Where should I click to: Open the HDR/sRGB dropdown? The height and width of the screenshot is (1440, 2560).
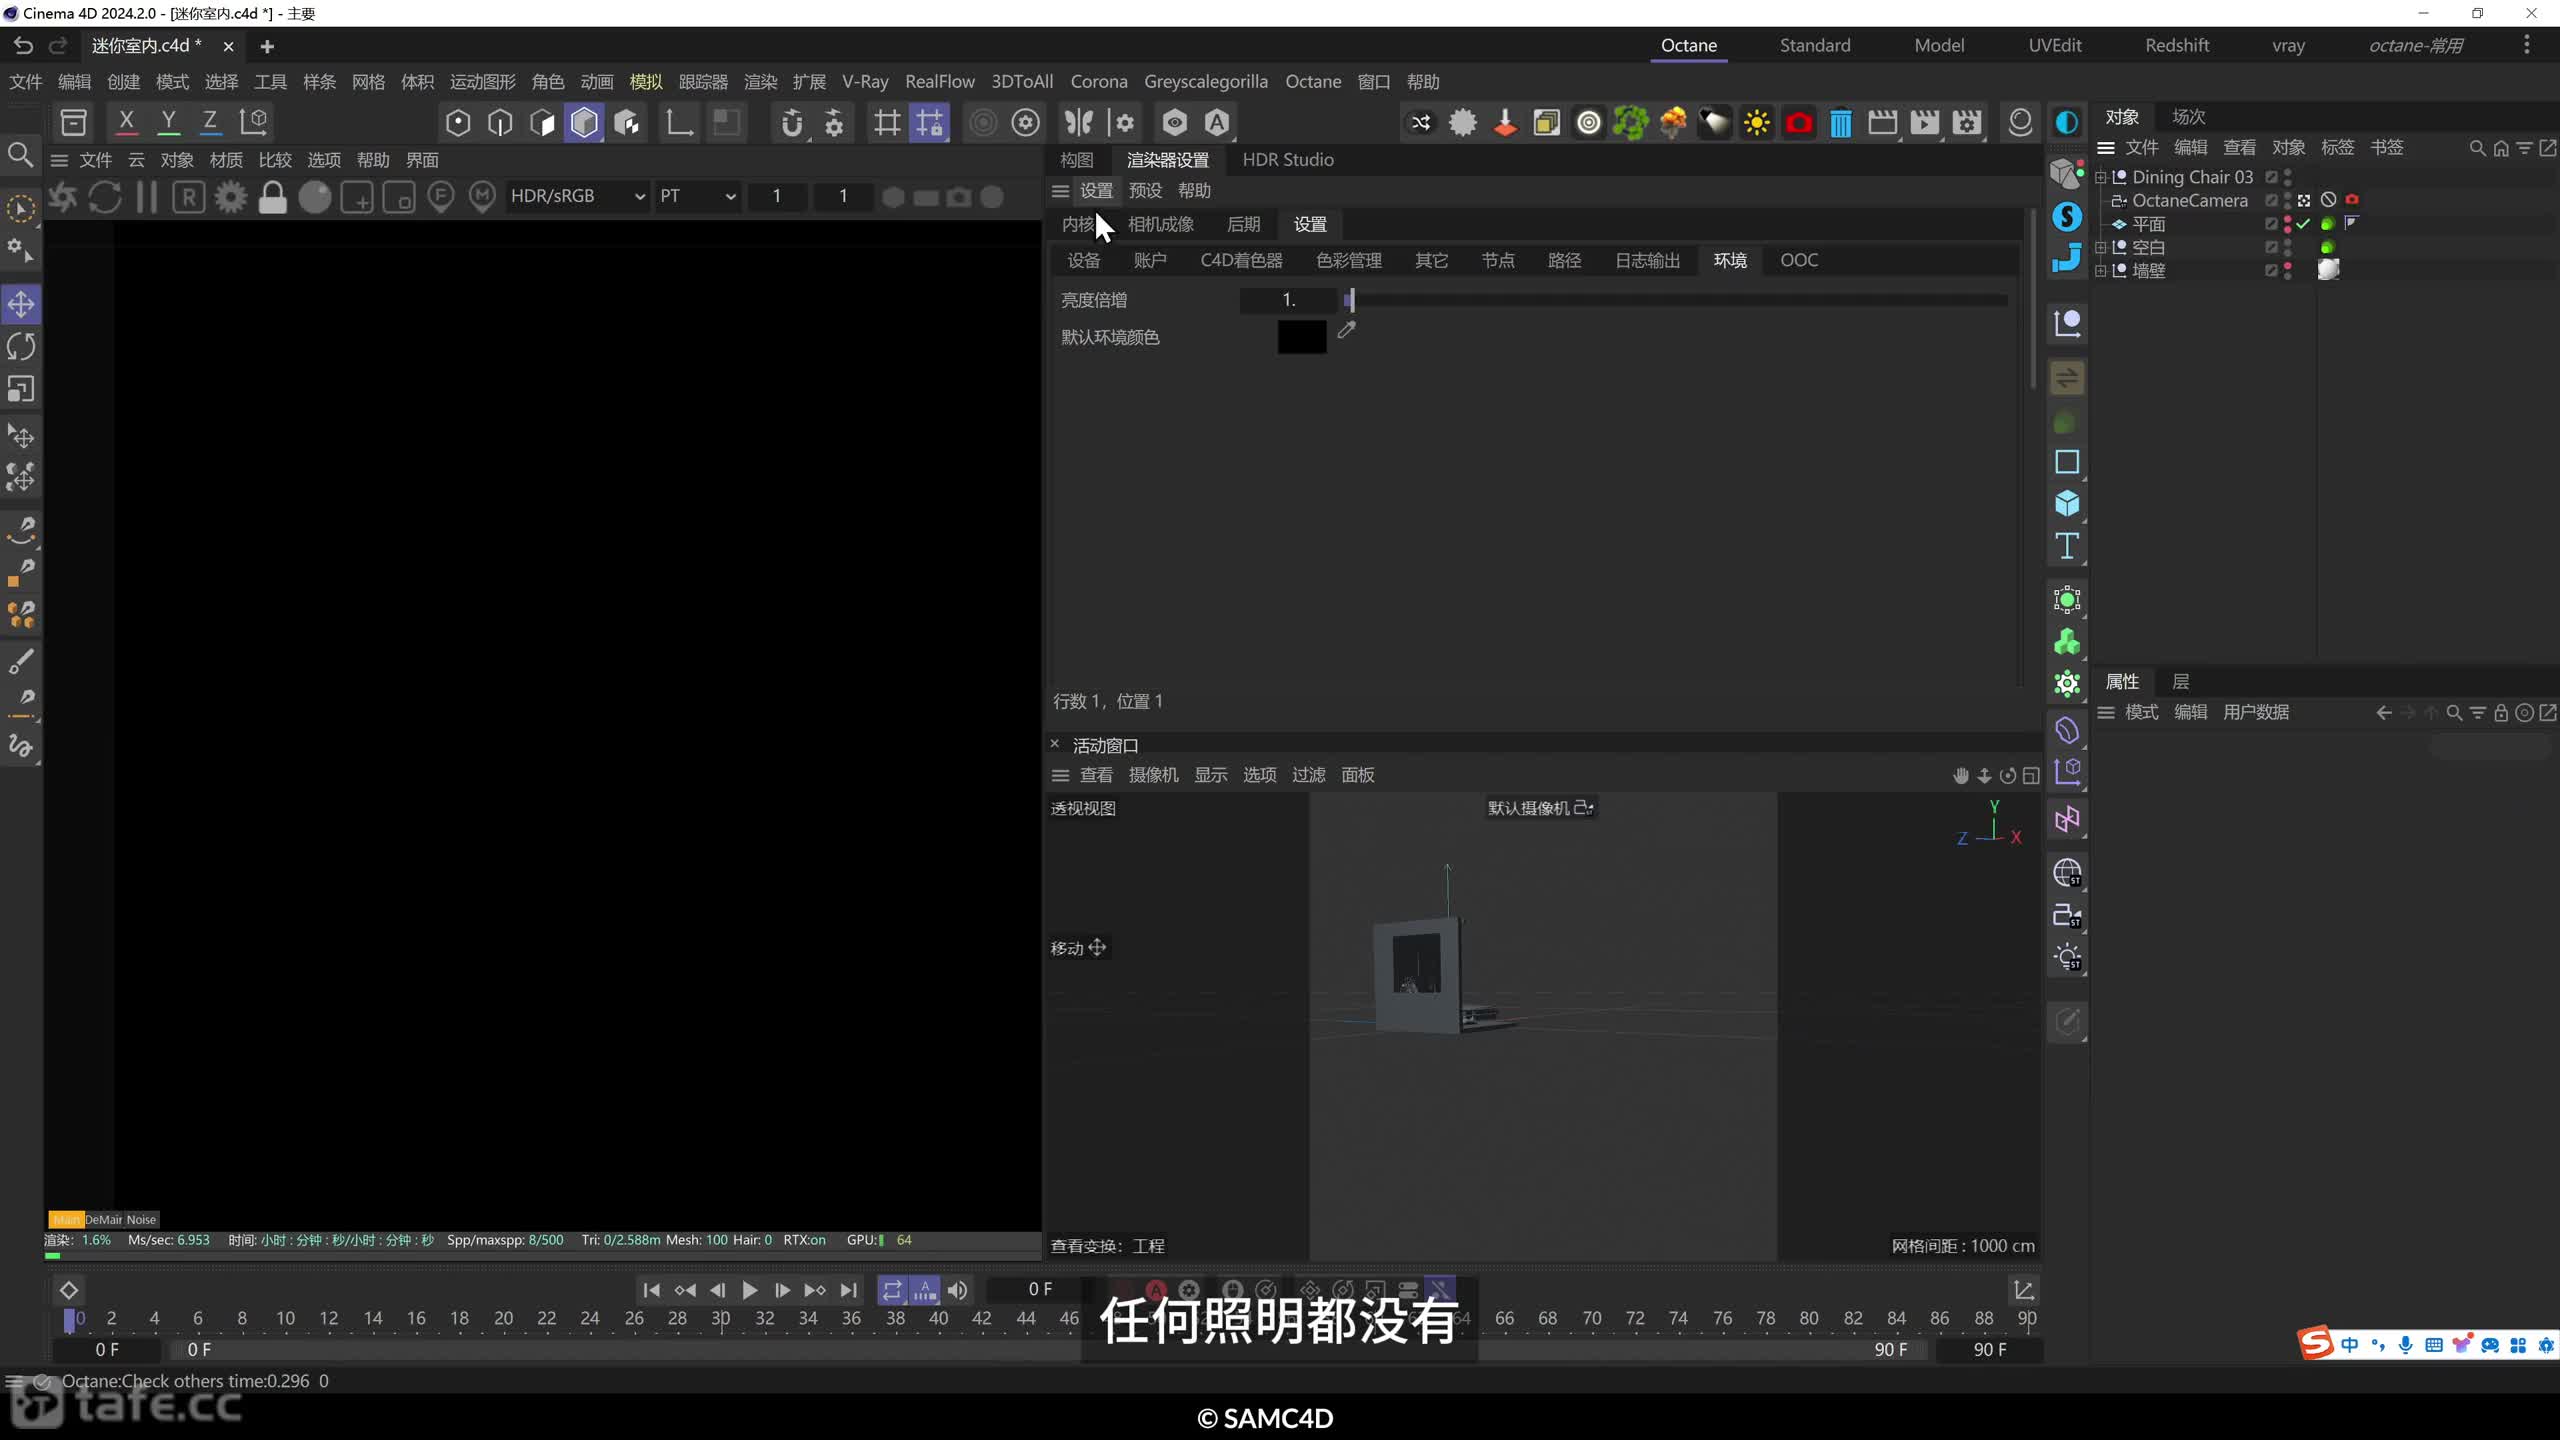pyautogui.click(x=578, y=196)
